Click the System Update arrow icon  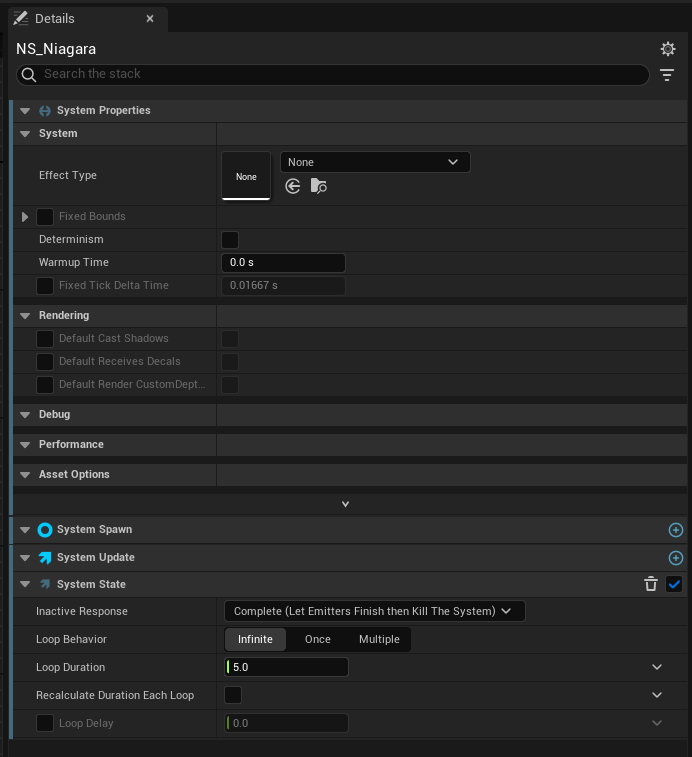[x=45, y=558]
